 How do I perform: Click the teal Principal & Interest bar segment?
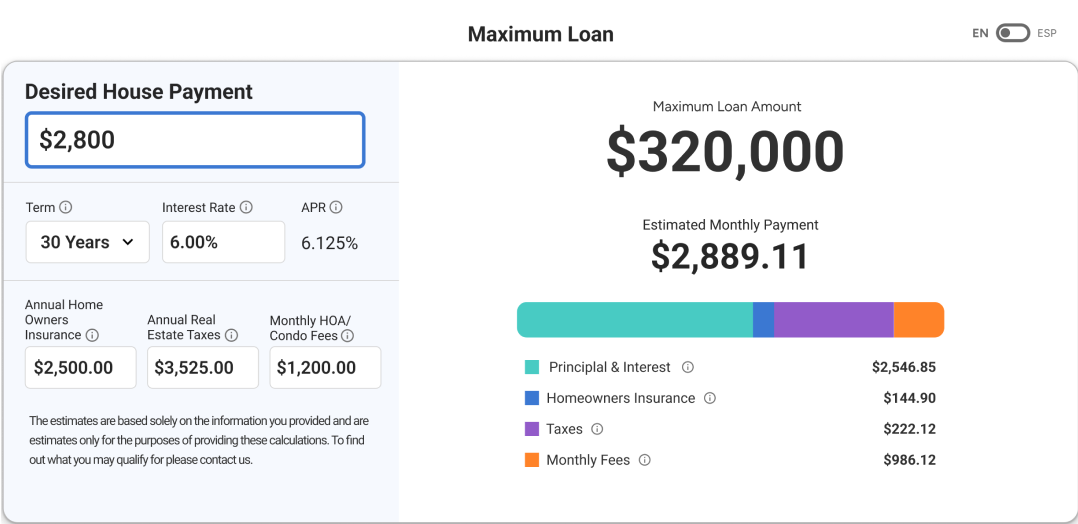(x=634, y=320)
